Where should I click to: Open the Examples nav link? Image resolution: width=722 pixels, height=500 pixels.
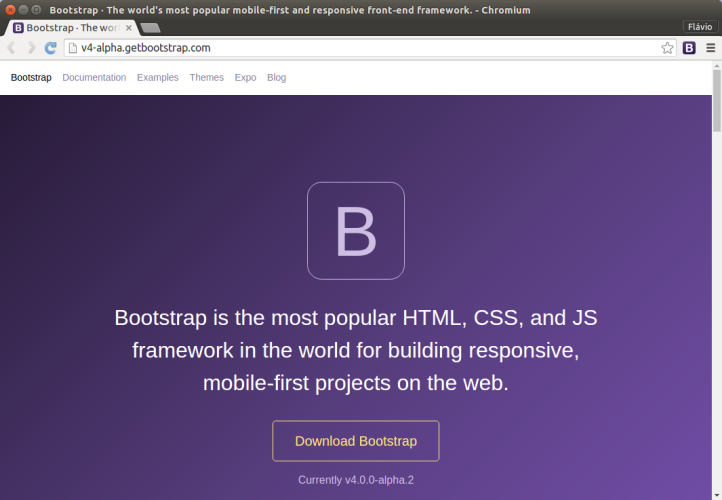click(157, 77)
